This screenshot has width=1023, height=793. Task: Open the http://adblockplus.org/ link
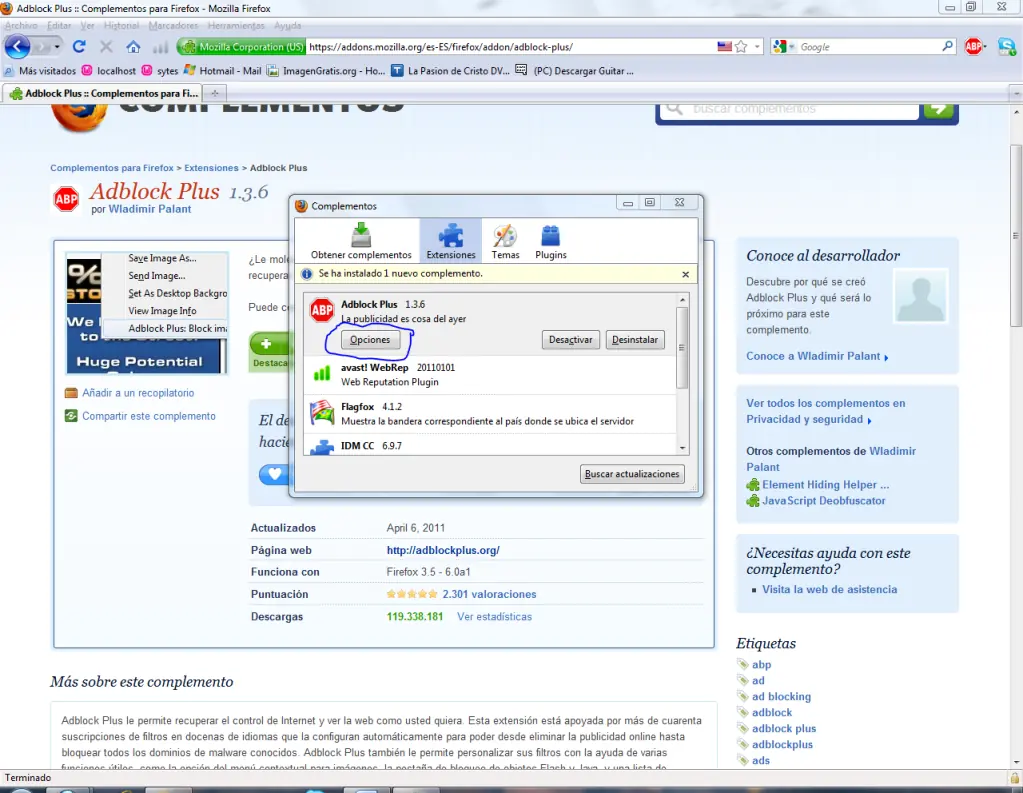[x=443, y=550]
